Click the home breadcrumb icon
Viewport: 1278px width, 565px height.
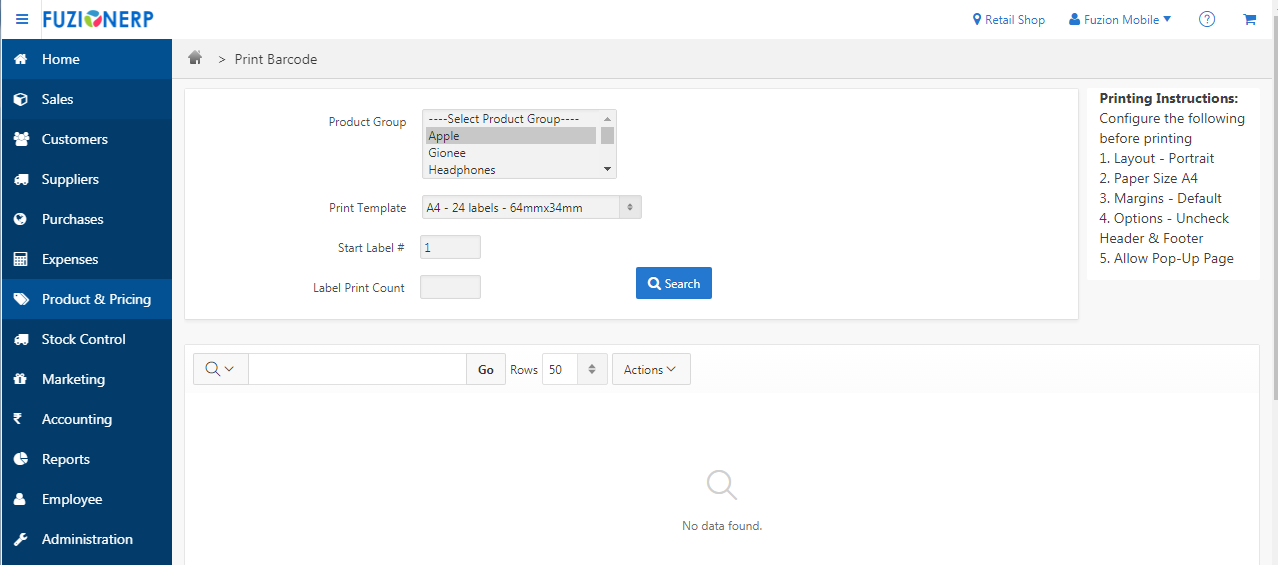click(196, 58)
